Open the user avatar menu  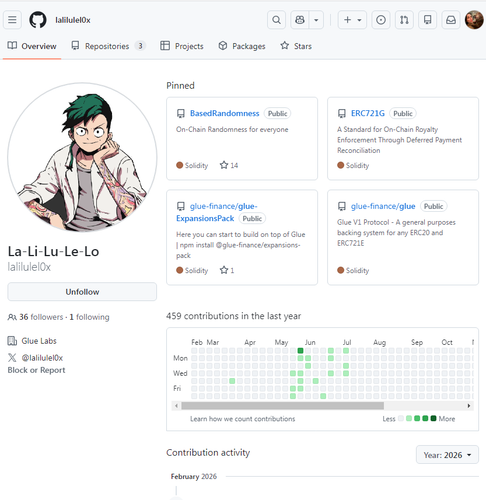[474, 20]
